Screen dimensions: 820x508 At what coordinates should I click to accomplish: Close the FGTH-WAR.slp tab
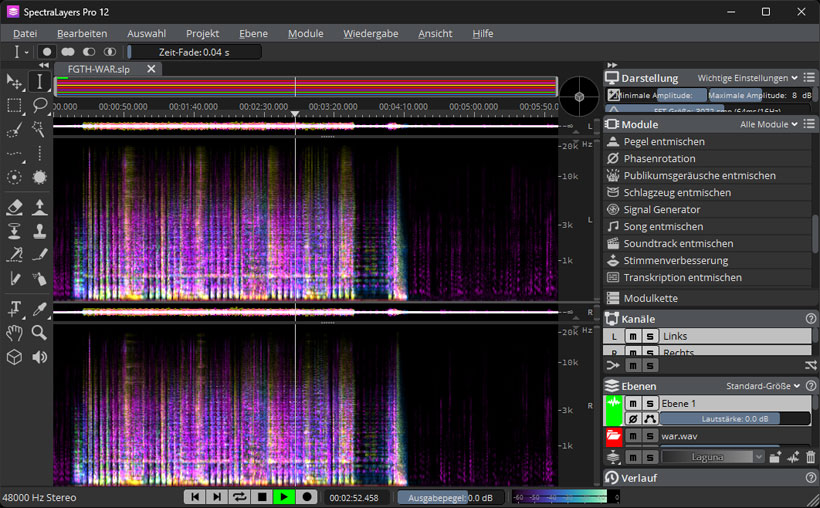click(151, 69)
